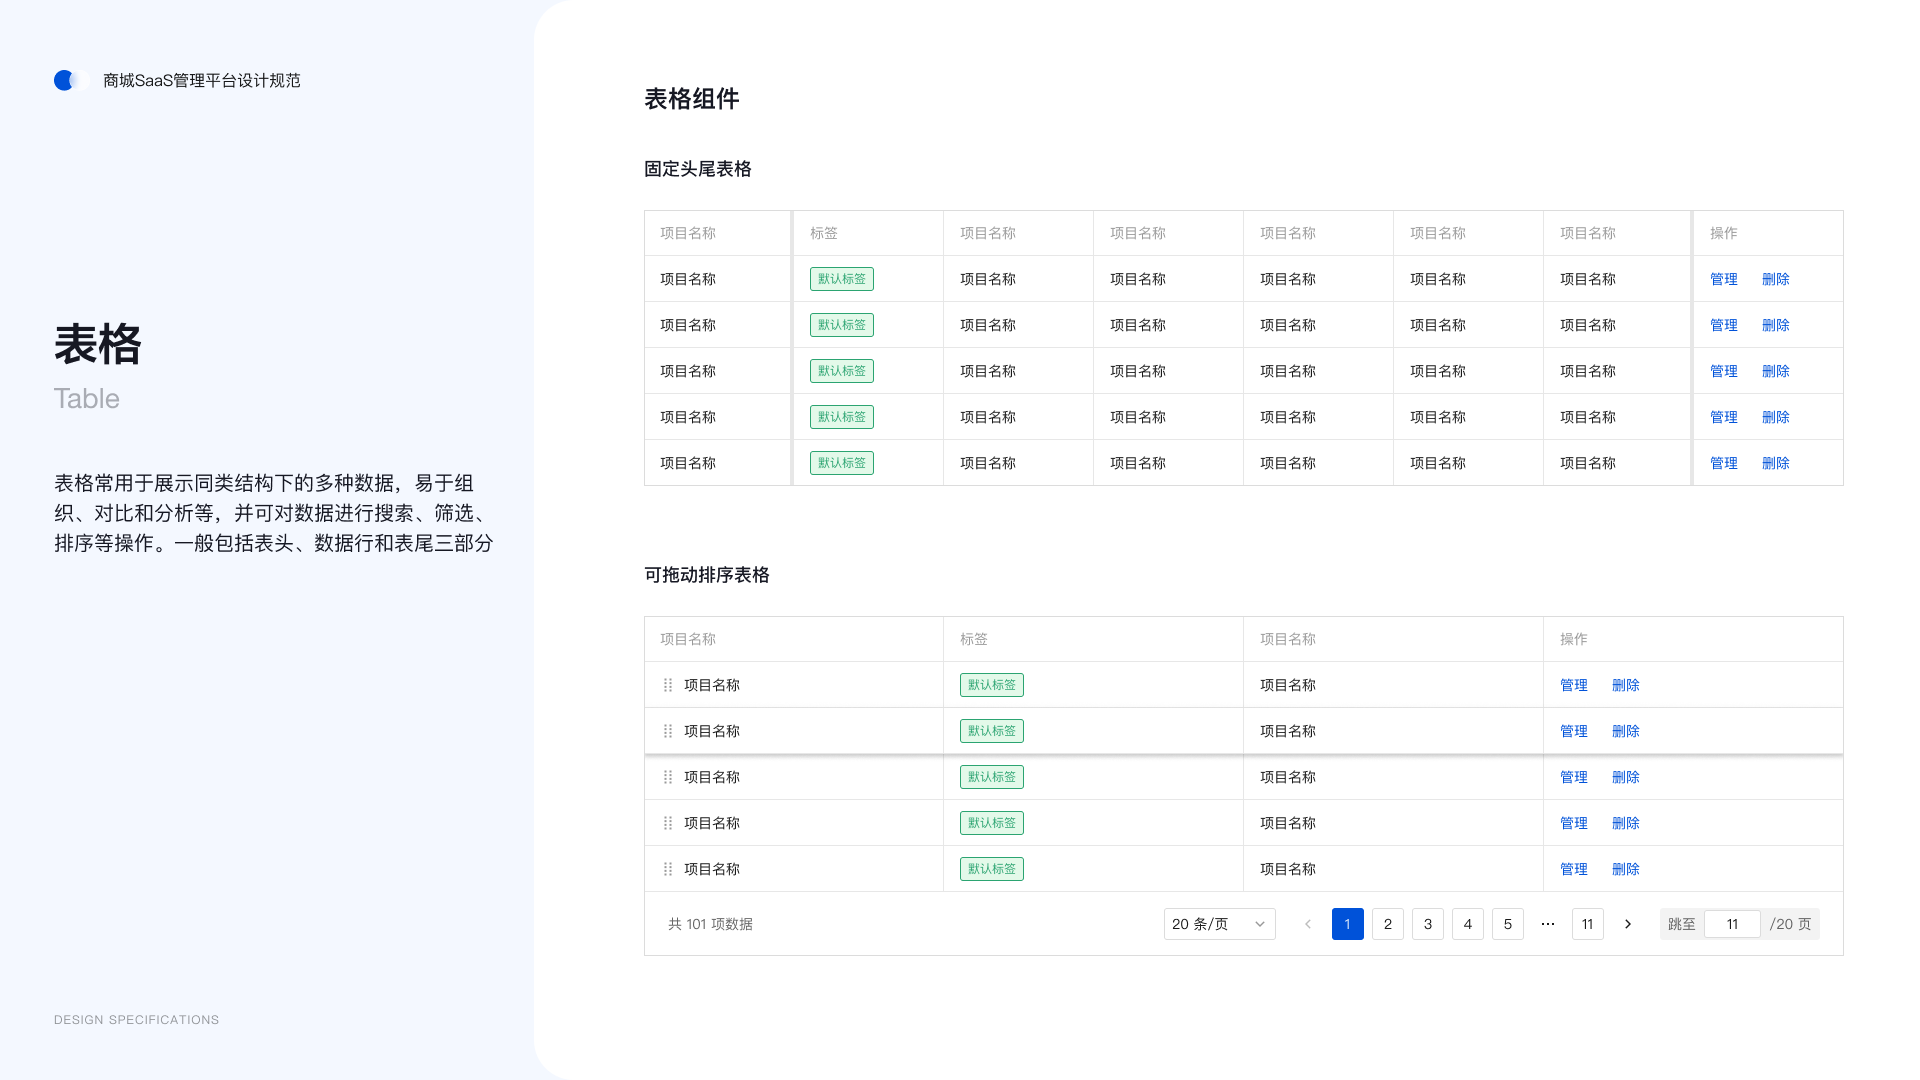Select page 5 in the pagination

pos(1508,924)
